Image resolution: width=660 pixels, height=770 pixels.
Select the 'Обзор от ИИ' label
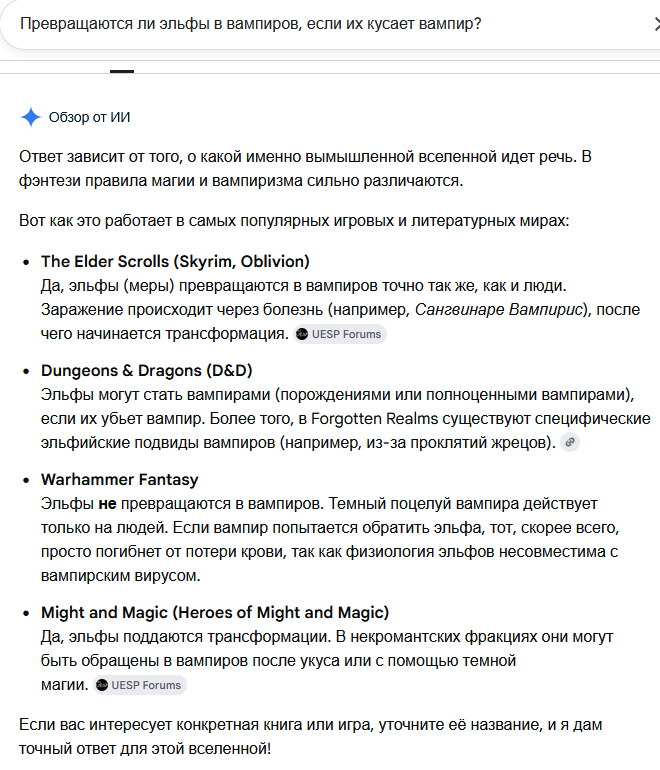(x=89, y=117)
